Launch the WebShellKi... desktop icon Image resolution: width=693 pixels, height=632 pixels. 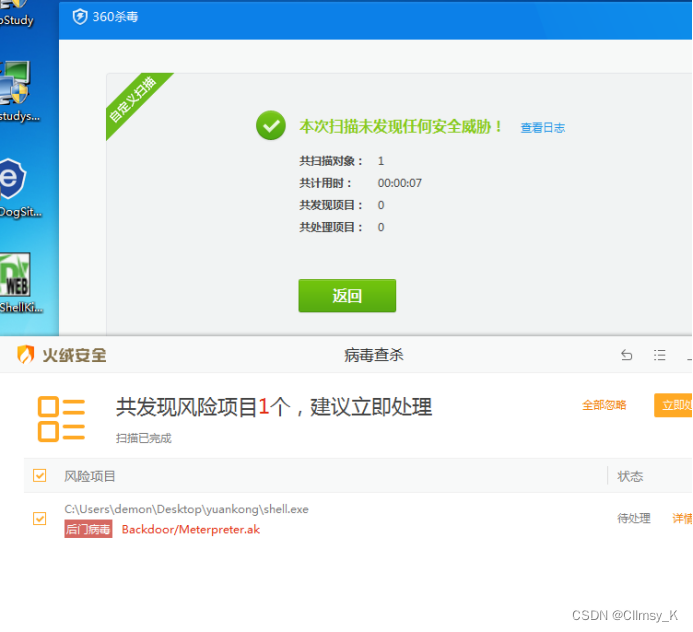point(15,274)
